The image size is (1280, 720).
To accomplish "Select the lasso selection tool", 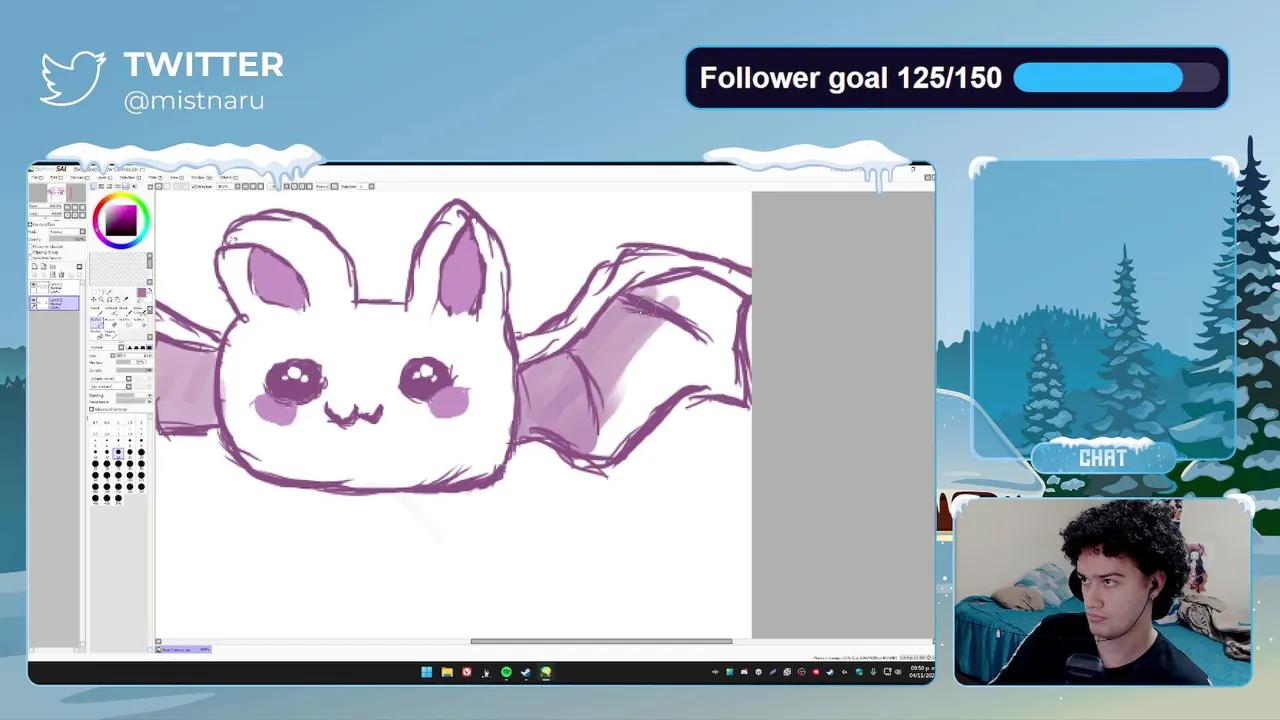I will [x=101, y=292].
